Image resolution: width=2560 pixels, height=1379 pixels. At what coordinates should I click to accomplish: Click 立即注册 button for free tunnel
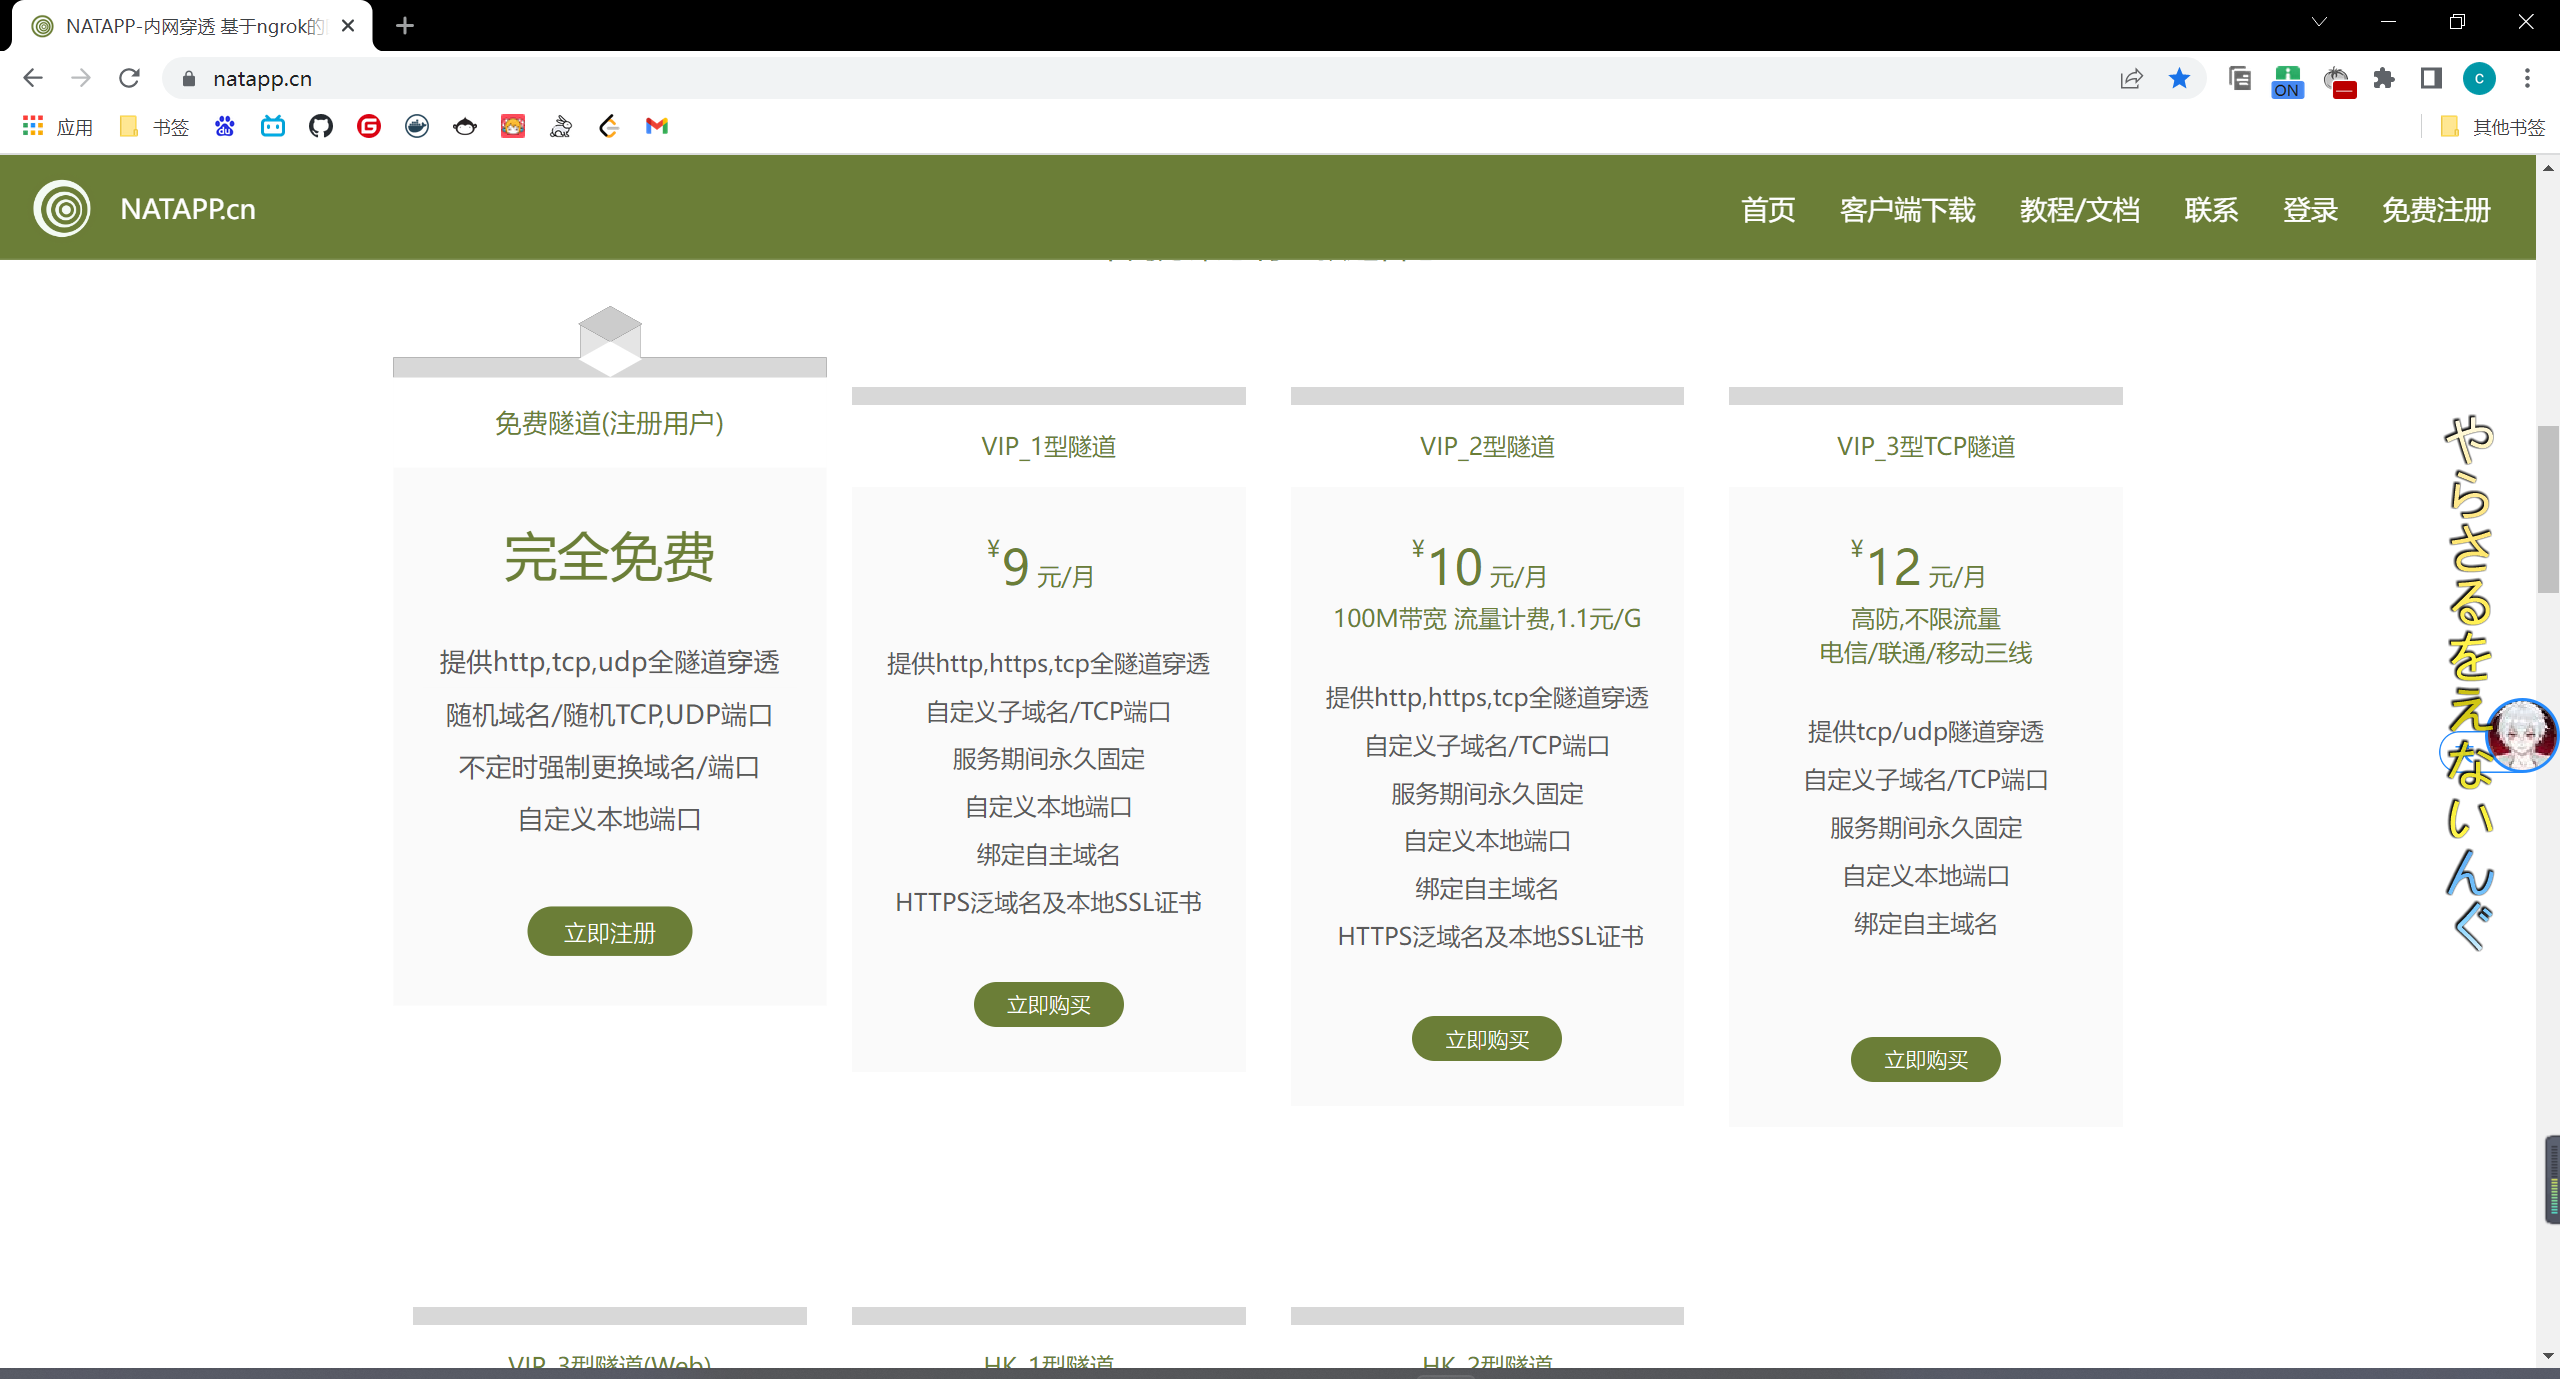point(609,932)
